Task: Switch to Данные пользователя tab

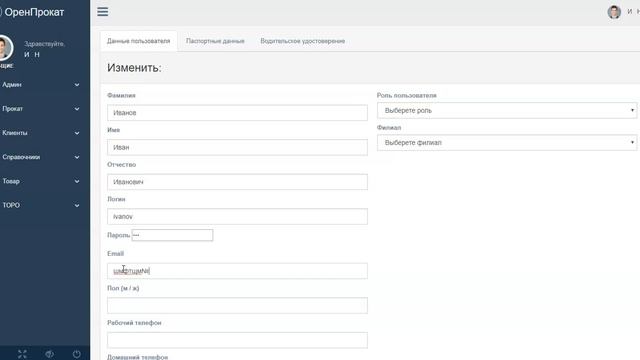Action: pos(138,41)
